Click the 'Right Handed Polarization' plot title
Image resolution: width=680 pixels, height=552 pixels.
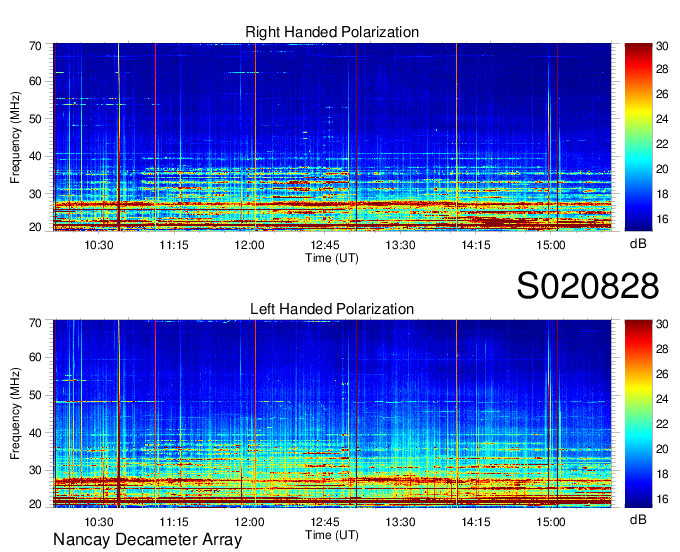[332, 32]
